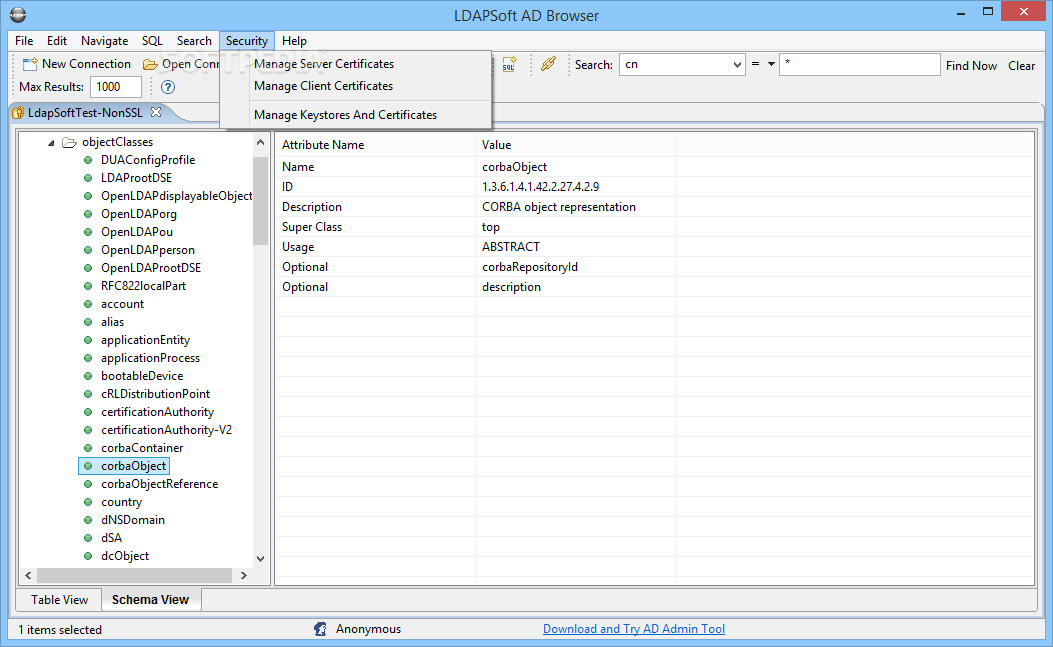Close the open Security menu
The image size is (1053, 647).
pos(246,40)
